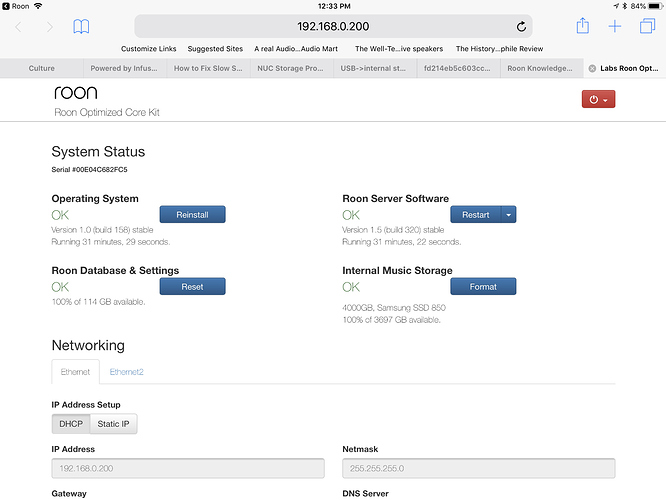Image resolution: width=666 pixels, height=500 pixels.
Task: Click Reset for Roon Database & Settings
Action: (192, 287)
